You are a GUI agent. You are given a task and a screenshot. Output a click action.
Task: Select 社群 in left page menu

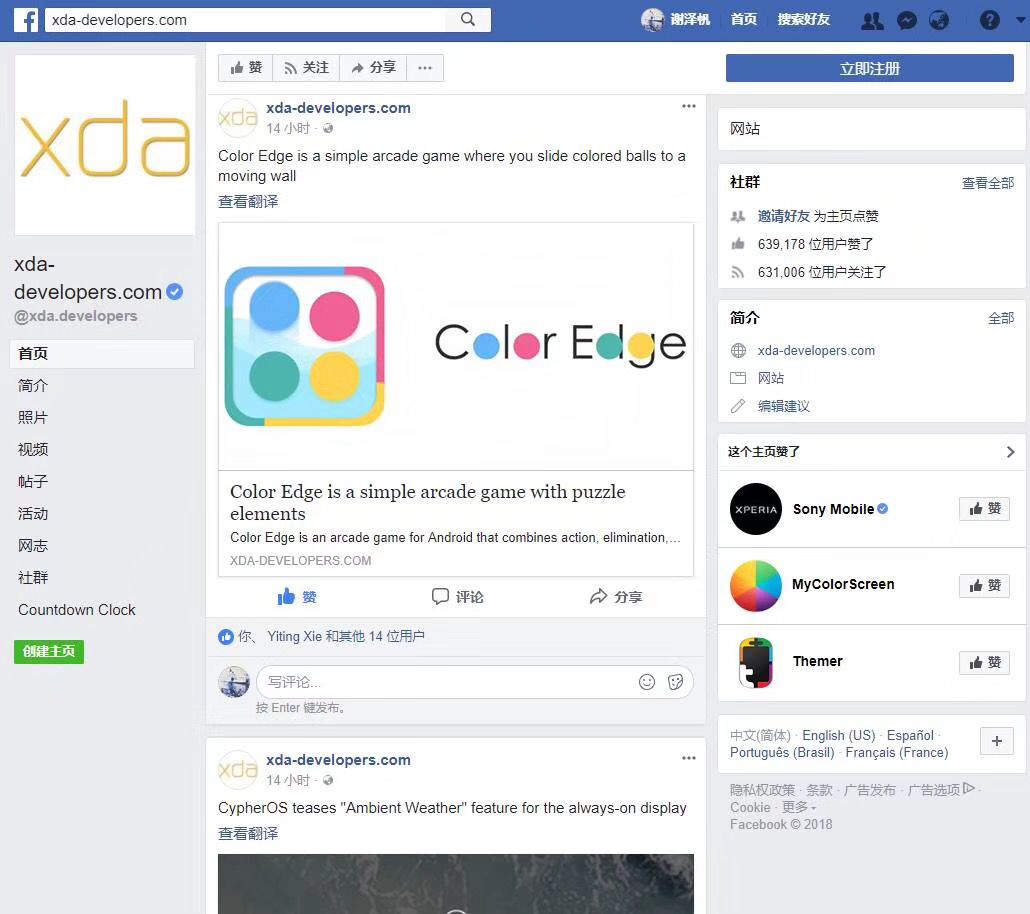point(33,578)
